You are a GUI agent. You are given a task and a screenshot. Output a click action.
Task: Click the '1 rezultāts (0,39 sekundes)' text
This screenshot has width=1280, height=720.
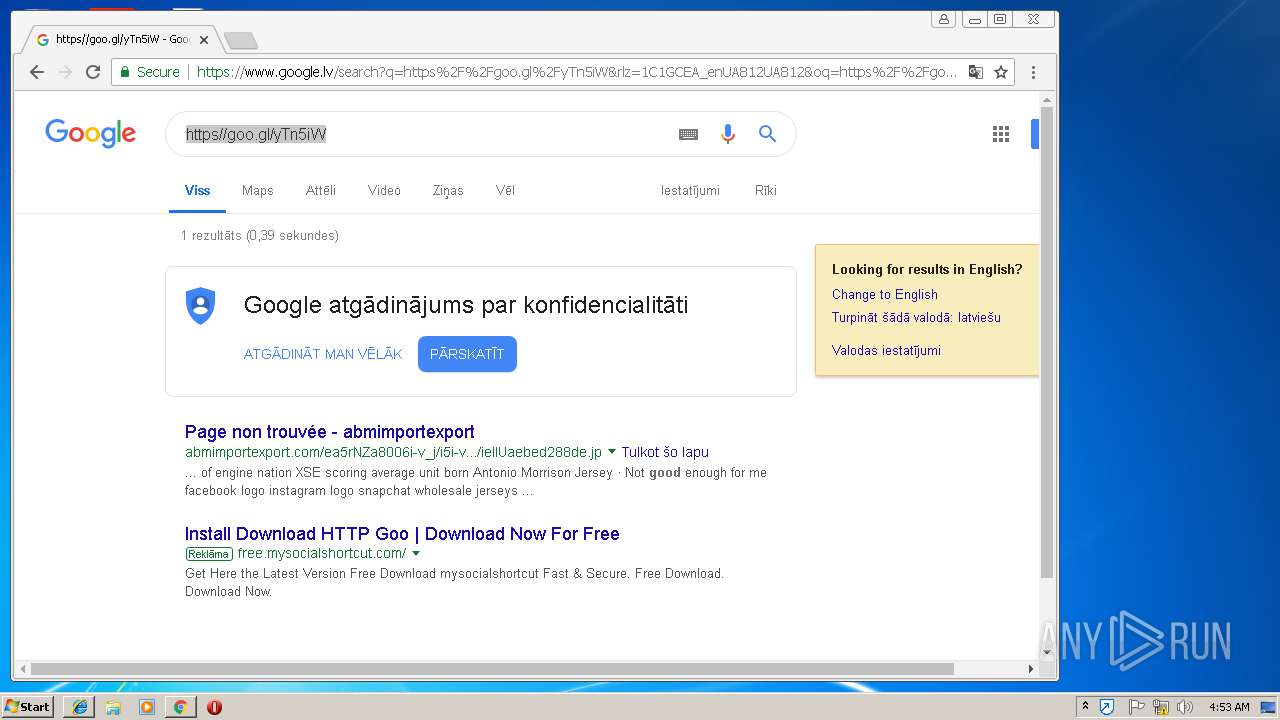click(260, 236)
